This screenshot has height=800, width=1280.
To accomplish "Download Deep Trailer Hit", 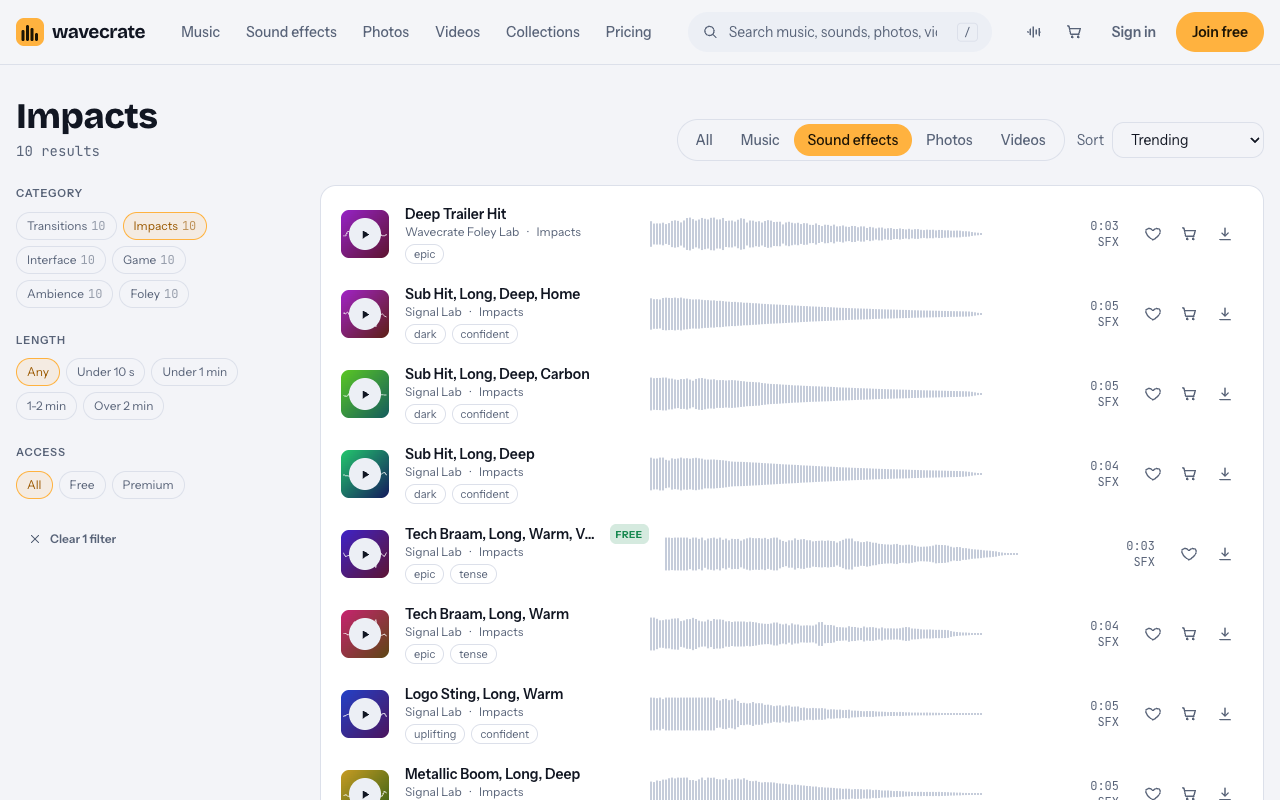I will 1225,234.
